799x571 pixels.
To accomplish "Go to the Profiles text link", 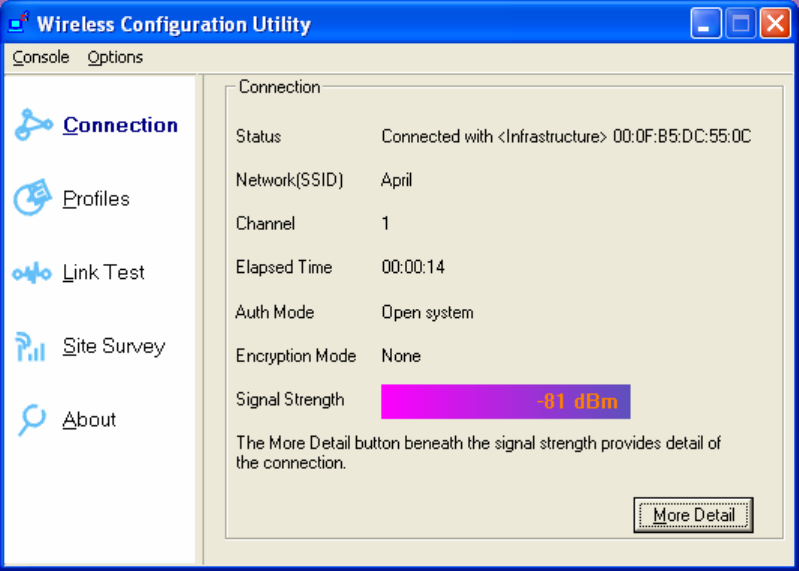I will pyautogui.click(x=96, y=199).
